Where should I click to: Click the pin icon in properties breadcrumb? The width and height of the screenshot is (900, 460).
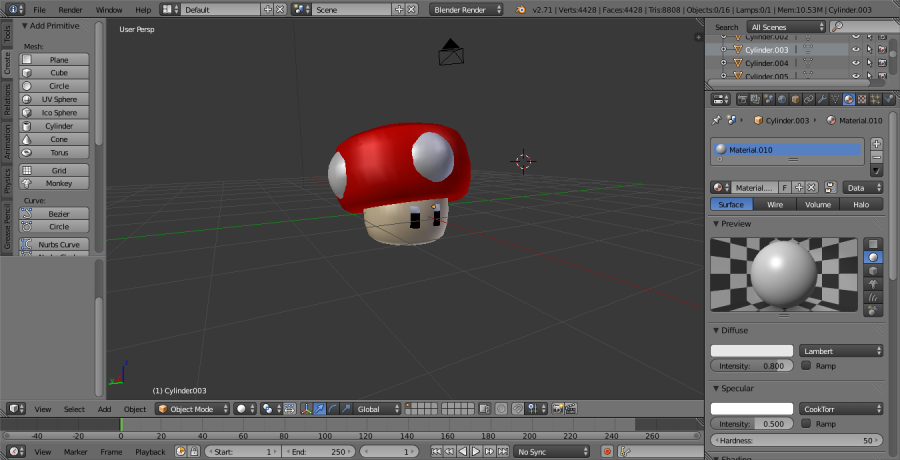click(x=716, y=121)
